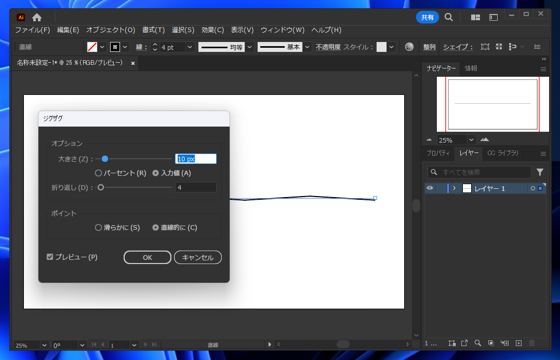Click the Navigator zoom in large mountains
The image size is (560, 360).
[x=485, y=140]
